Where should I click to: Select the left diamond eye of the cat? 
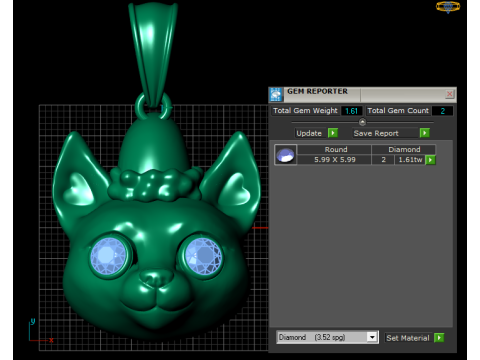point(108,256)
